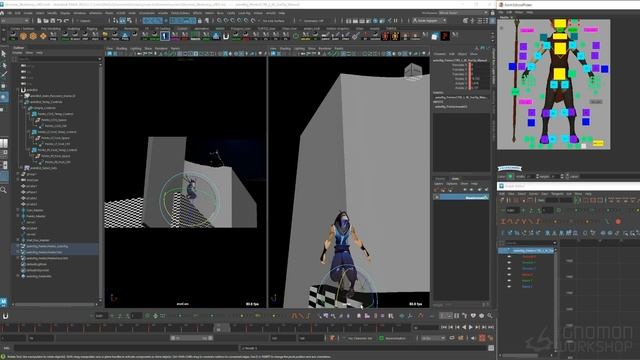
Task: Click the blue cube shelf icon beside red P
Action: point(435,36)
